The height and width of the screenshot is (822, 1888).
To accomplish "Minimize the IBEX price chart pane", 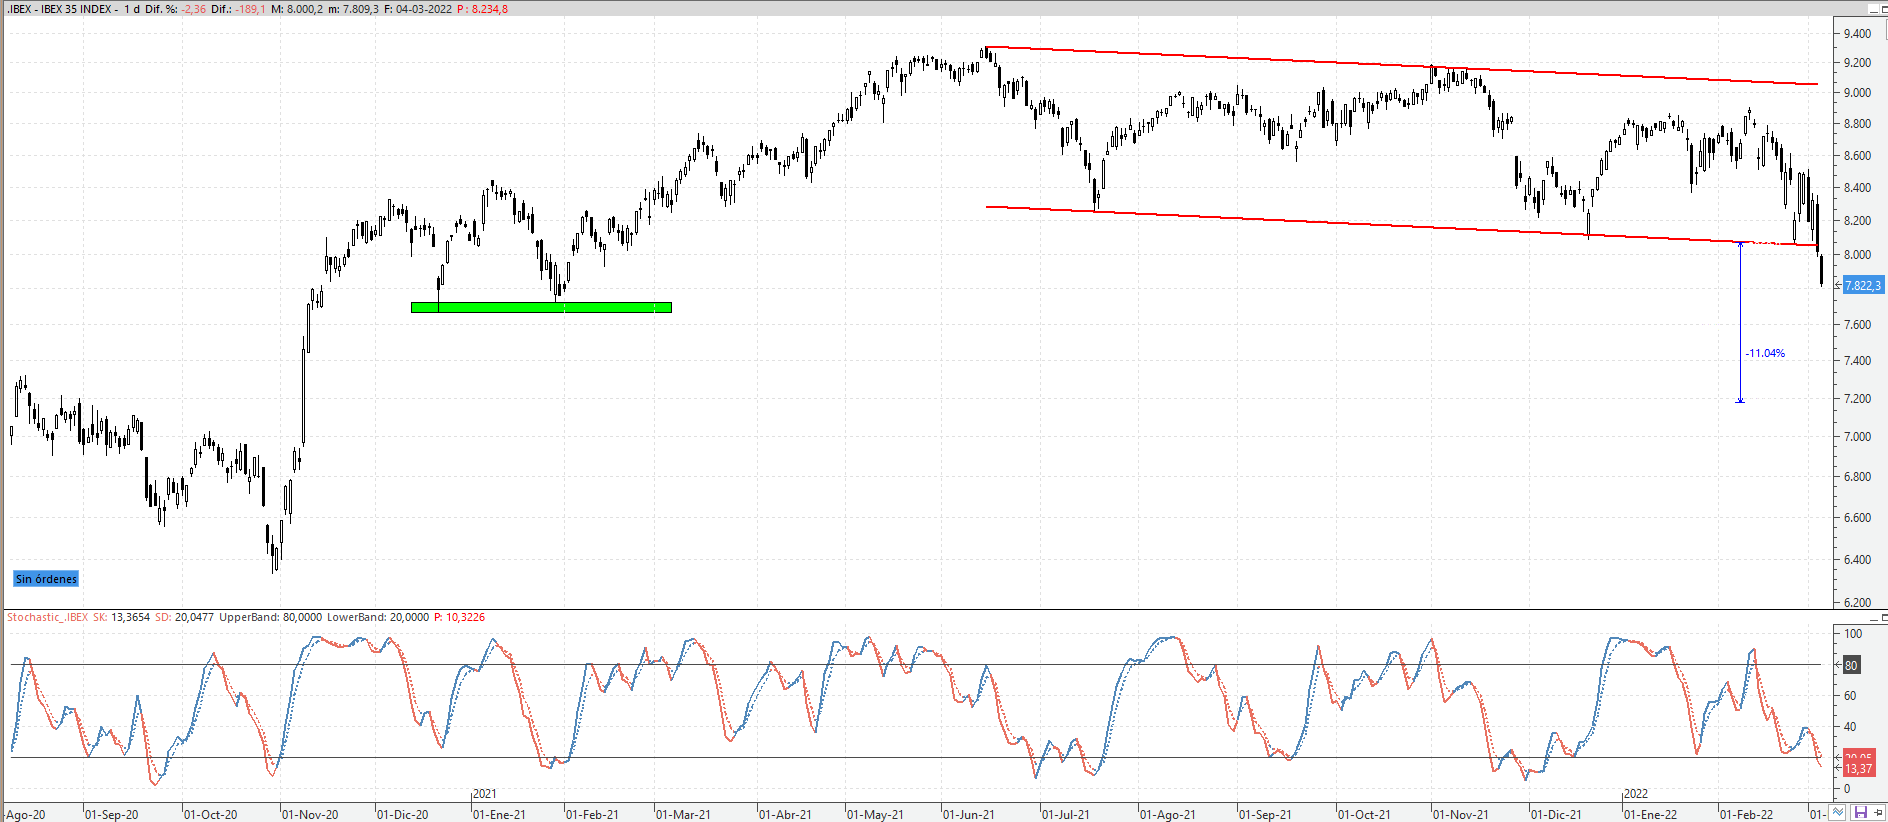I will pos(1873,9).
